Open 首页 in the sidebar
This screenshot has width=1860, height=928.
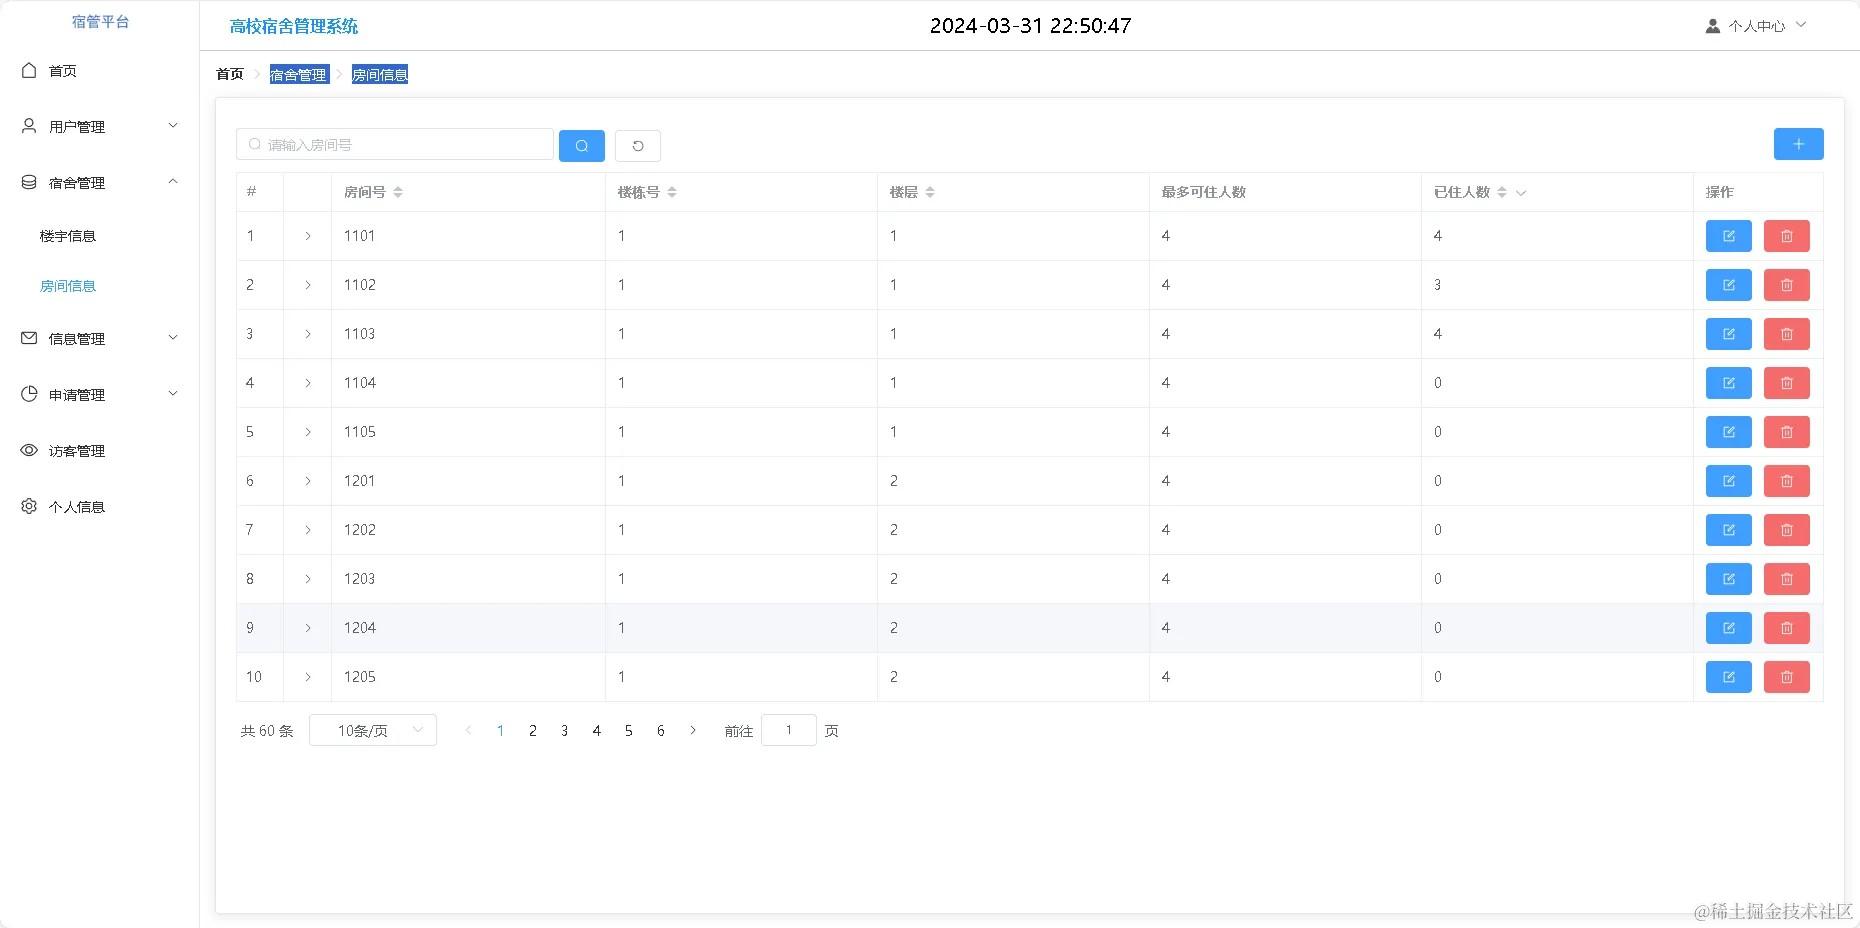coord(100,71)
